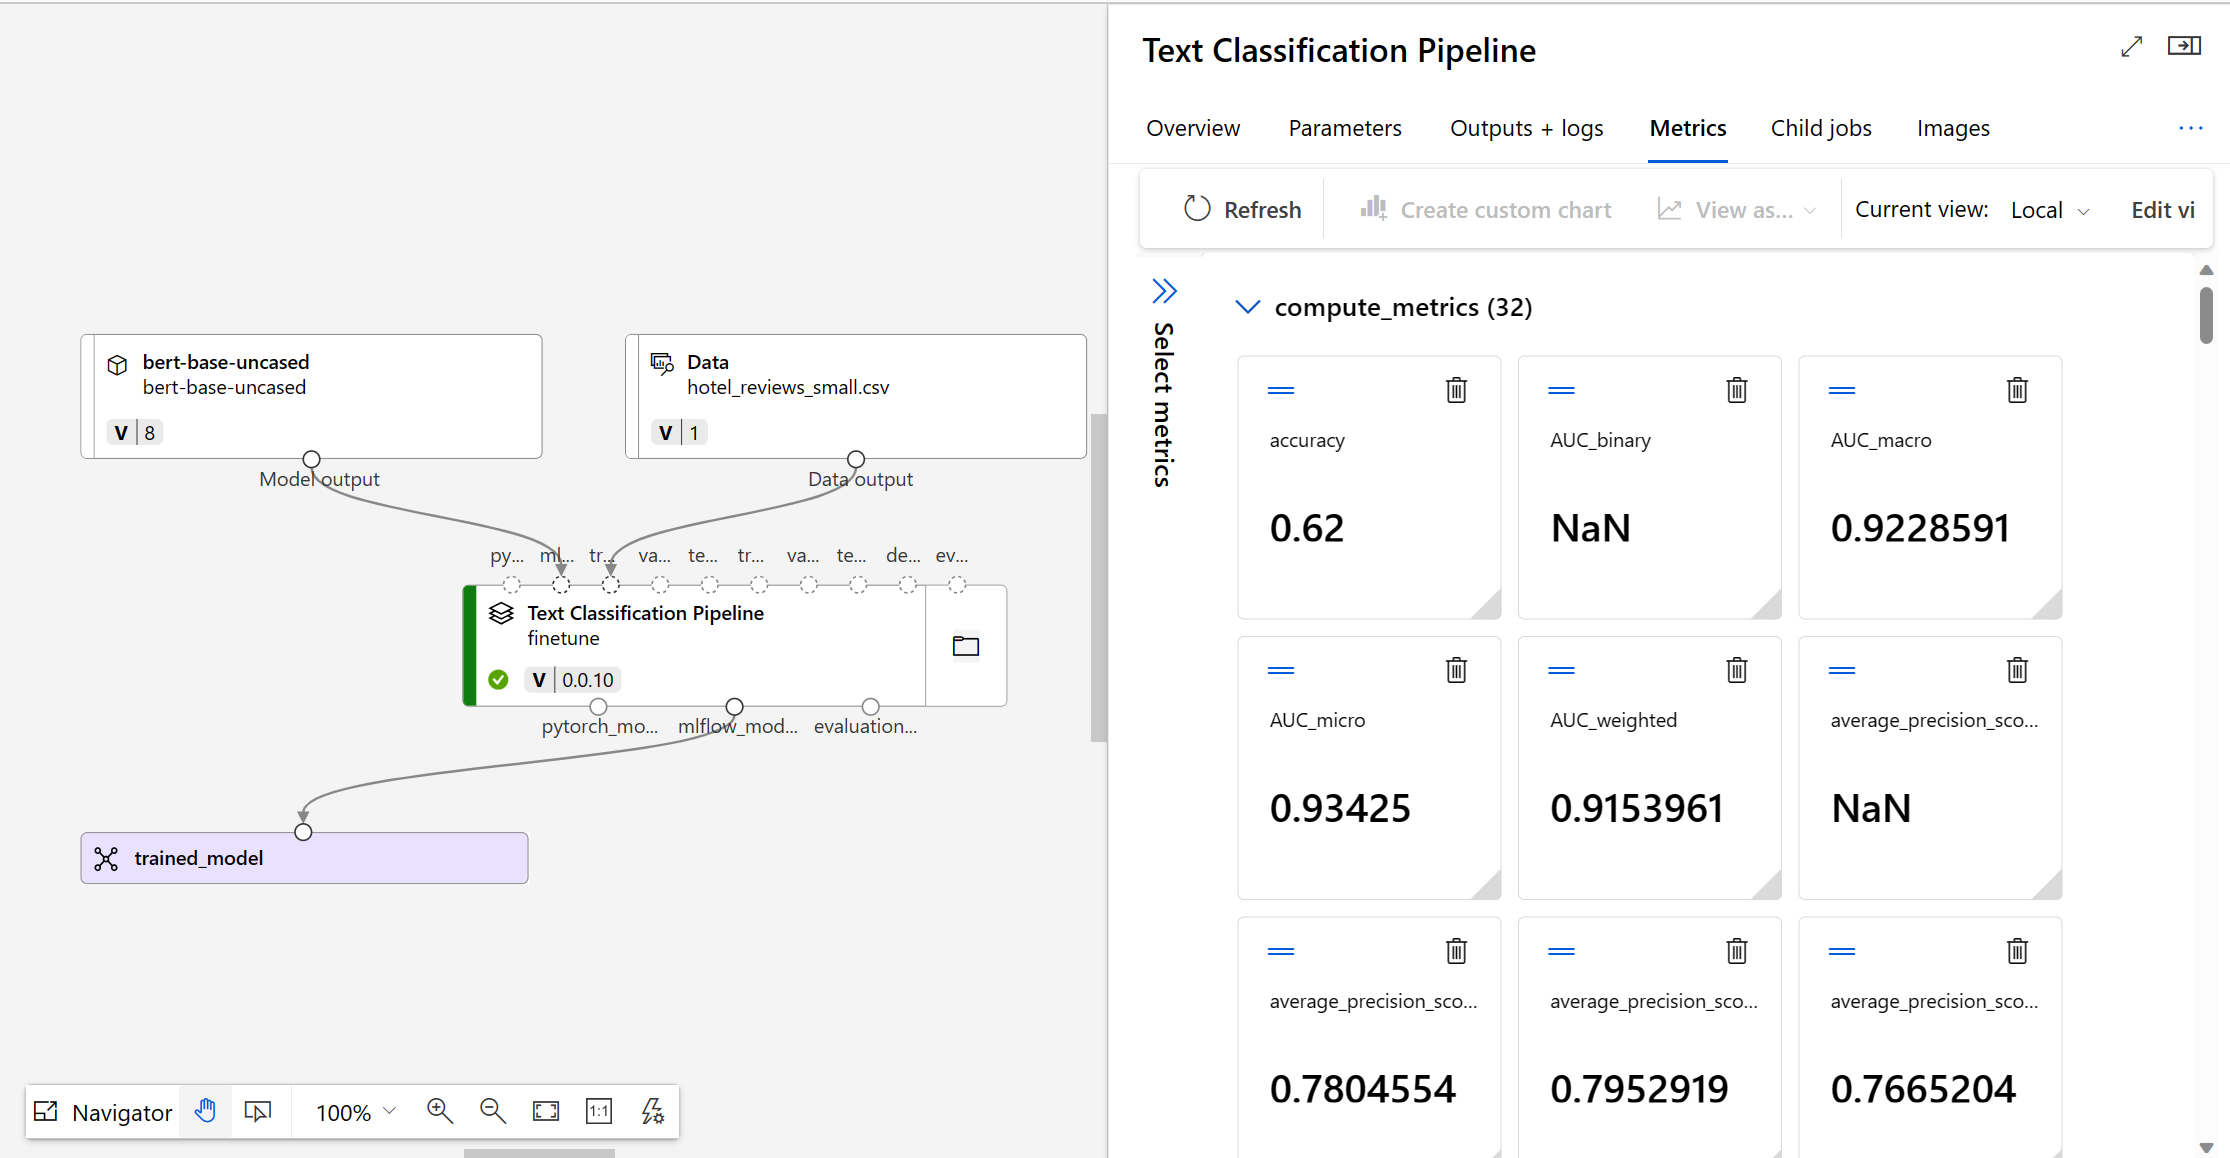Grab the AUC_weighted card drag handle

pyautogui.click(x=1561, y=670)
